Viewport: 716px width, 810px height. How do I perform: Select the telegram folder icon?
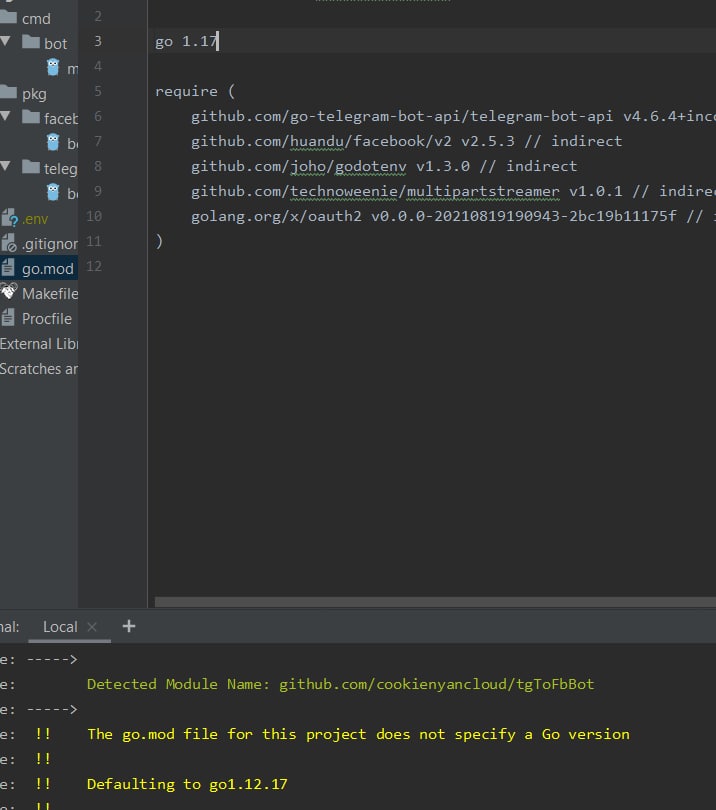tap(31, 167)
